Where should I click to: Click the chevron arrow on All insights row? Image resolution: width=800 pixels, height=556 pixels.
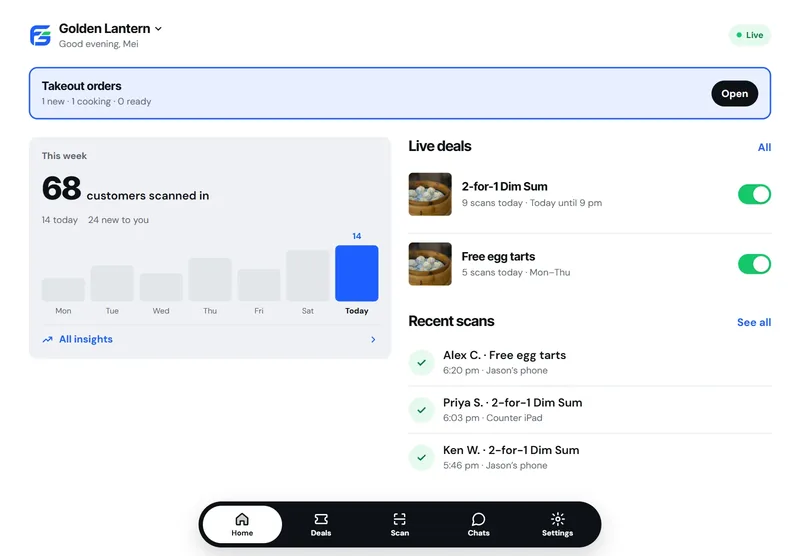pyautogui.click(x=373, y=339)
